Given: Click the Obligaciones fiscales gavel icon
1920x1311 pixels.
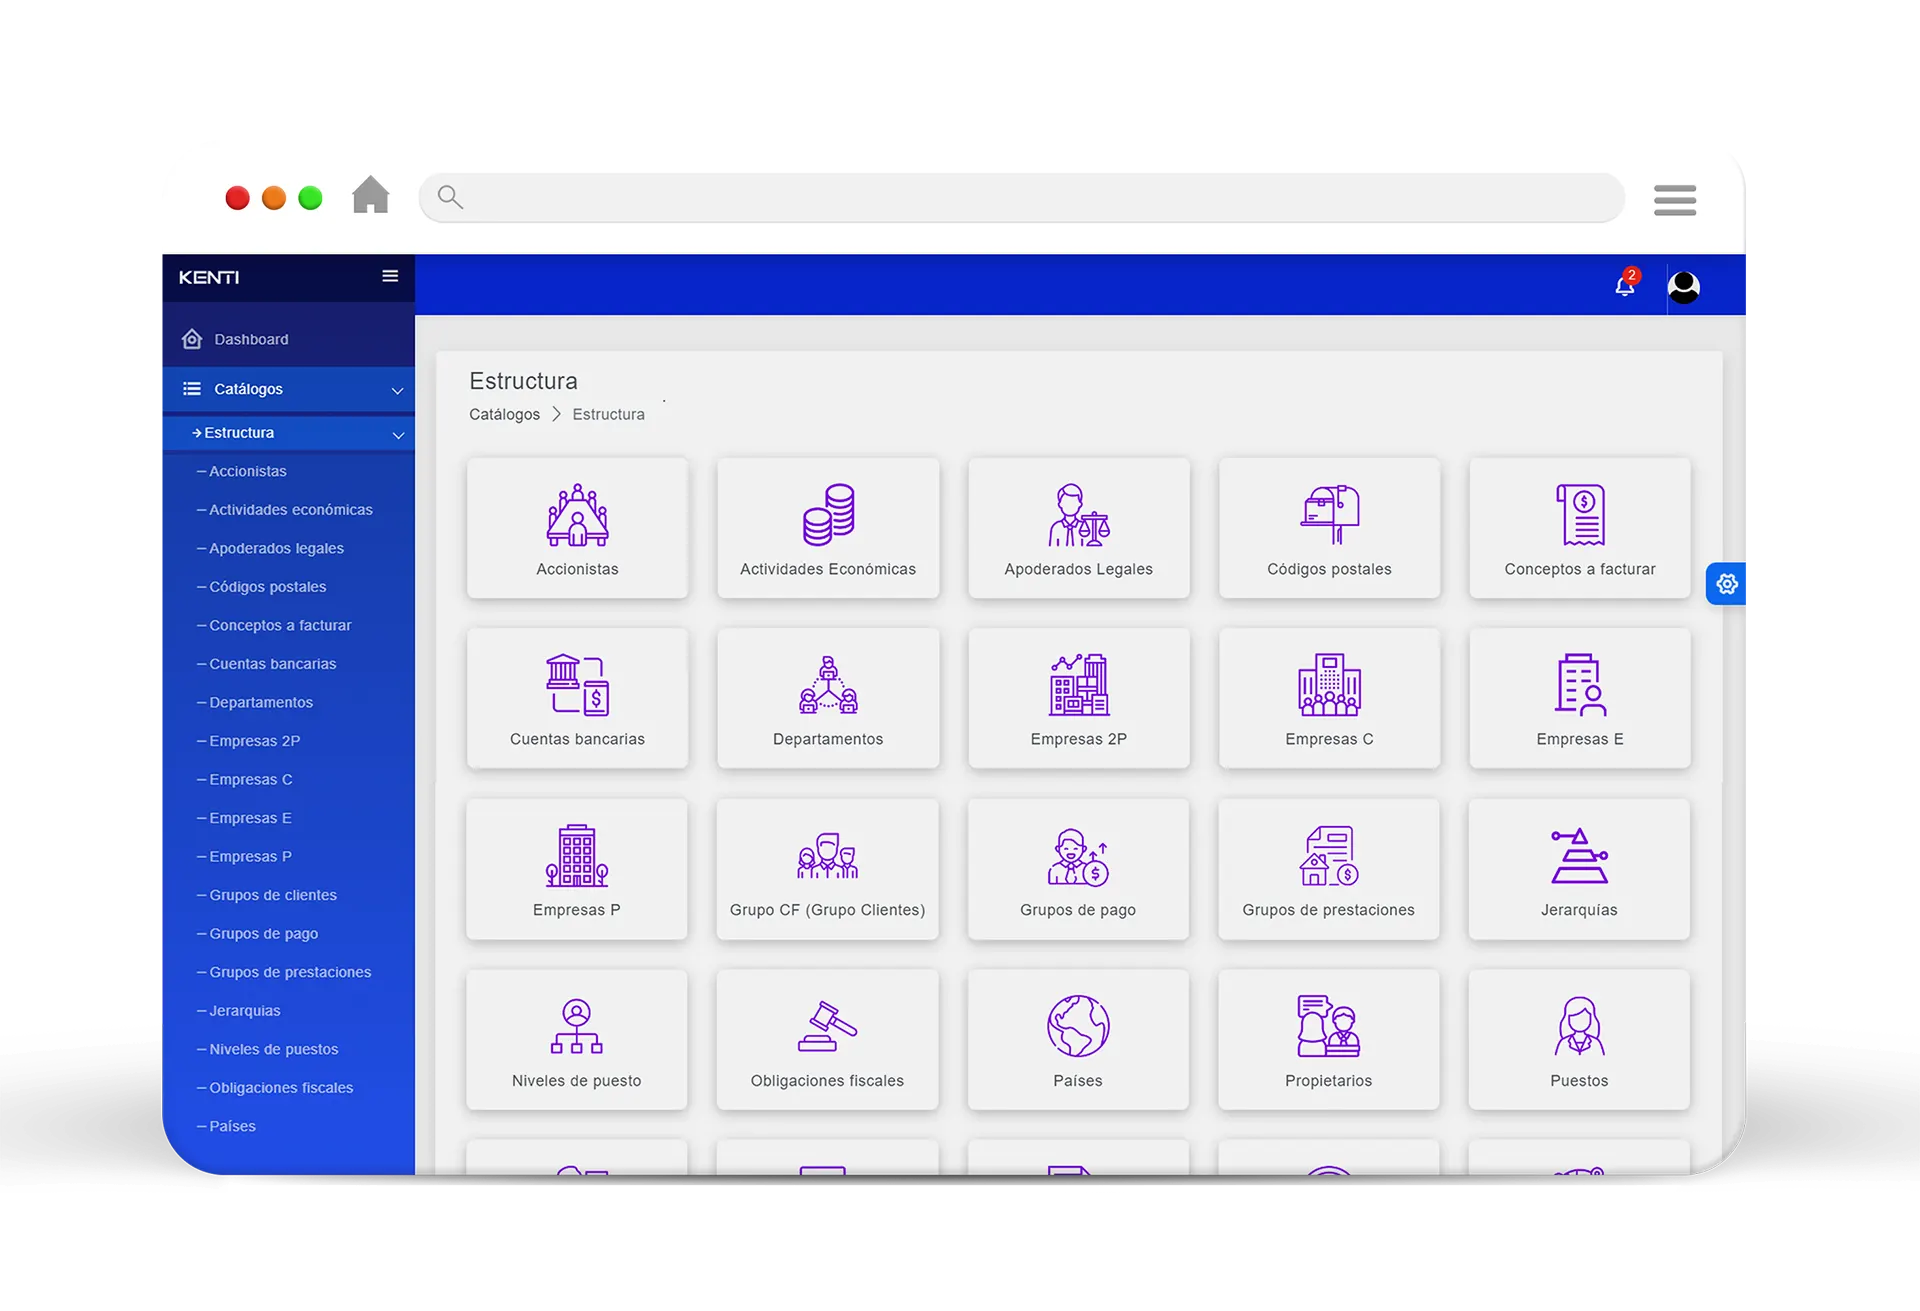Looking at the screenshot, I should [827, 1026].
